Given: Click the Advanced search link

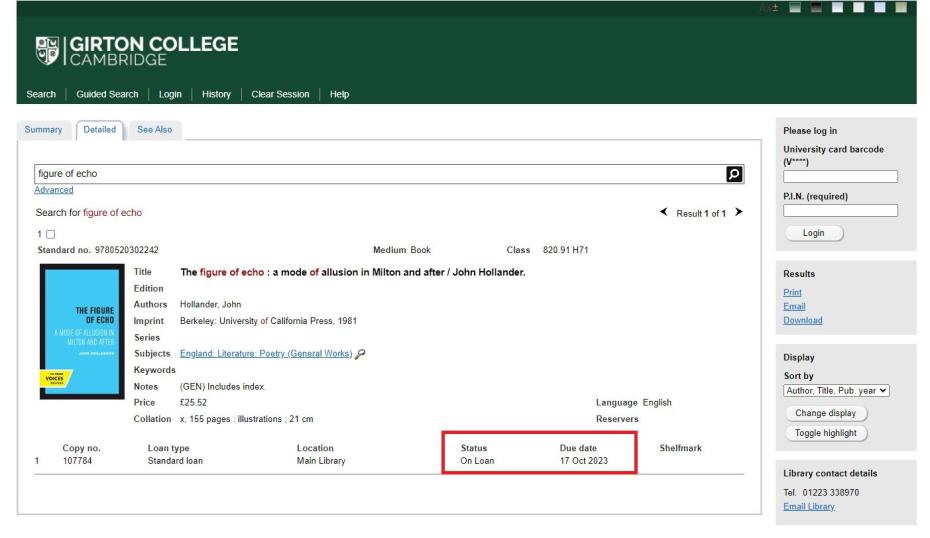Looking at the screenshot, I should pos(54,190).
